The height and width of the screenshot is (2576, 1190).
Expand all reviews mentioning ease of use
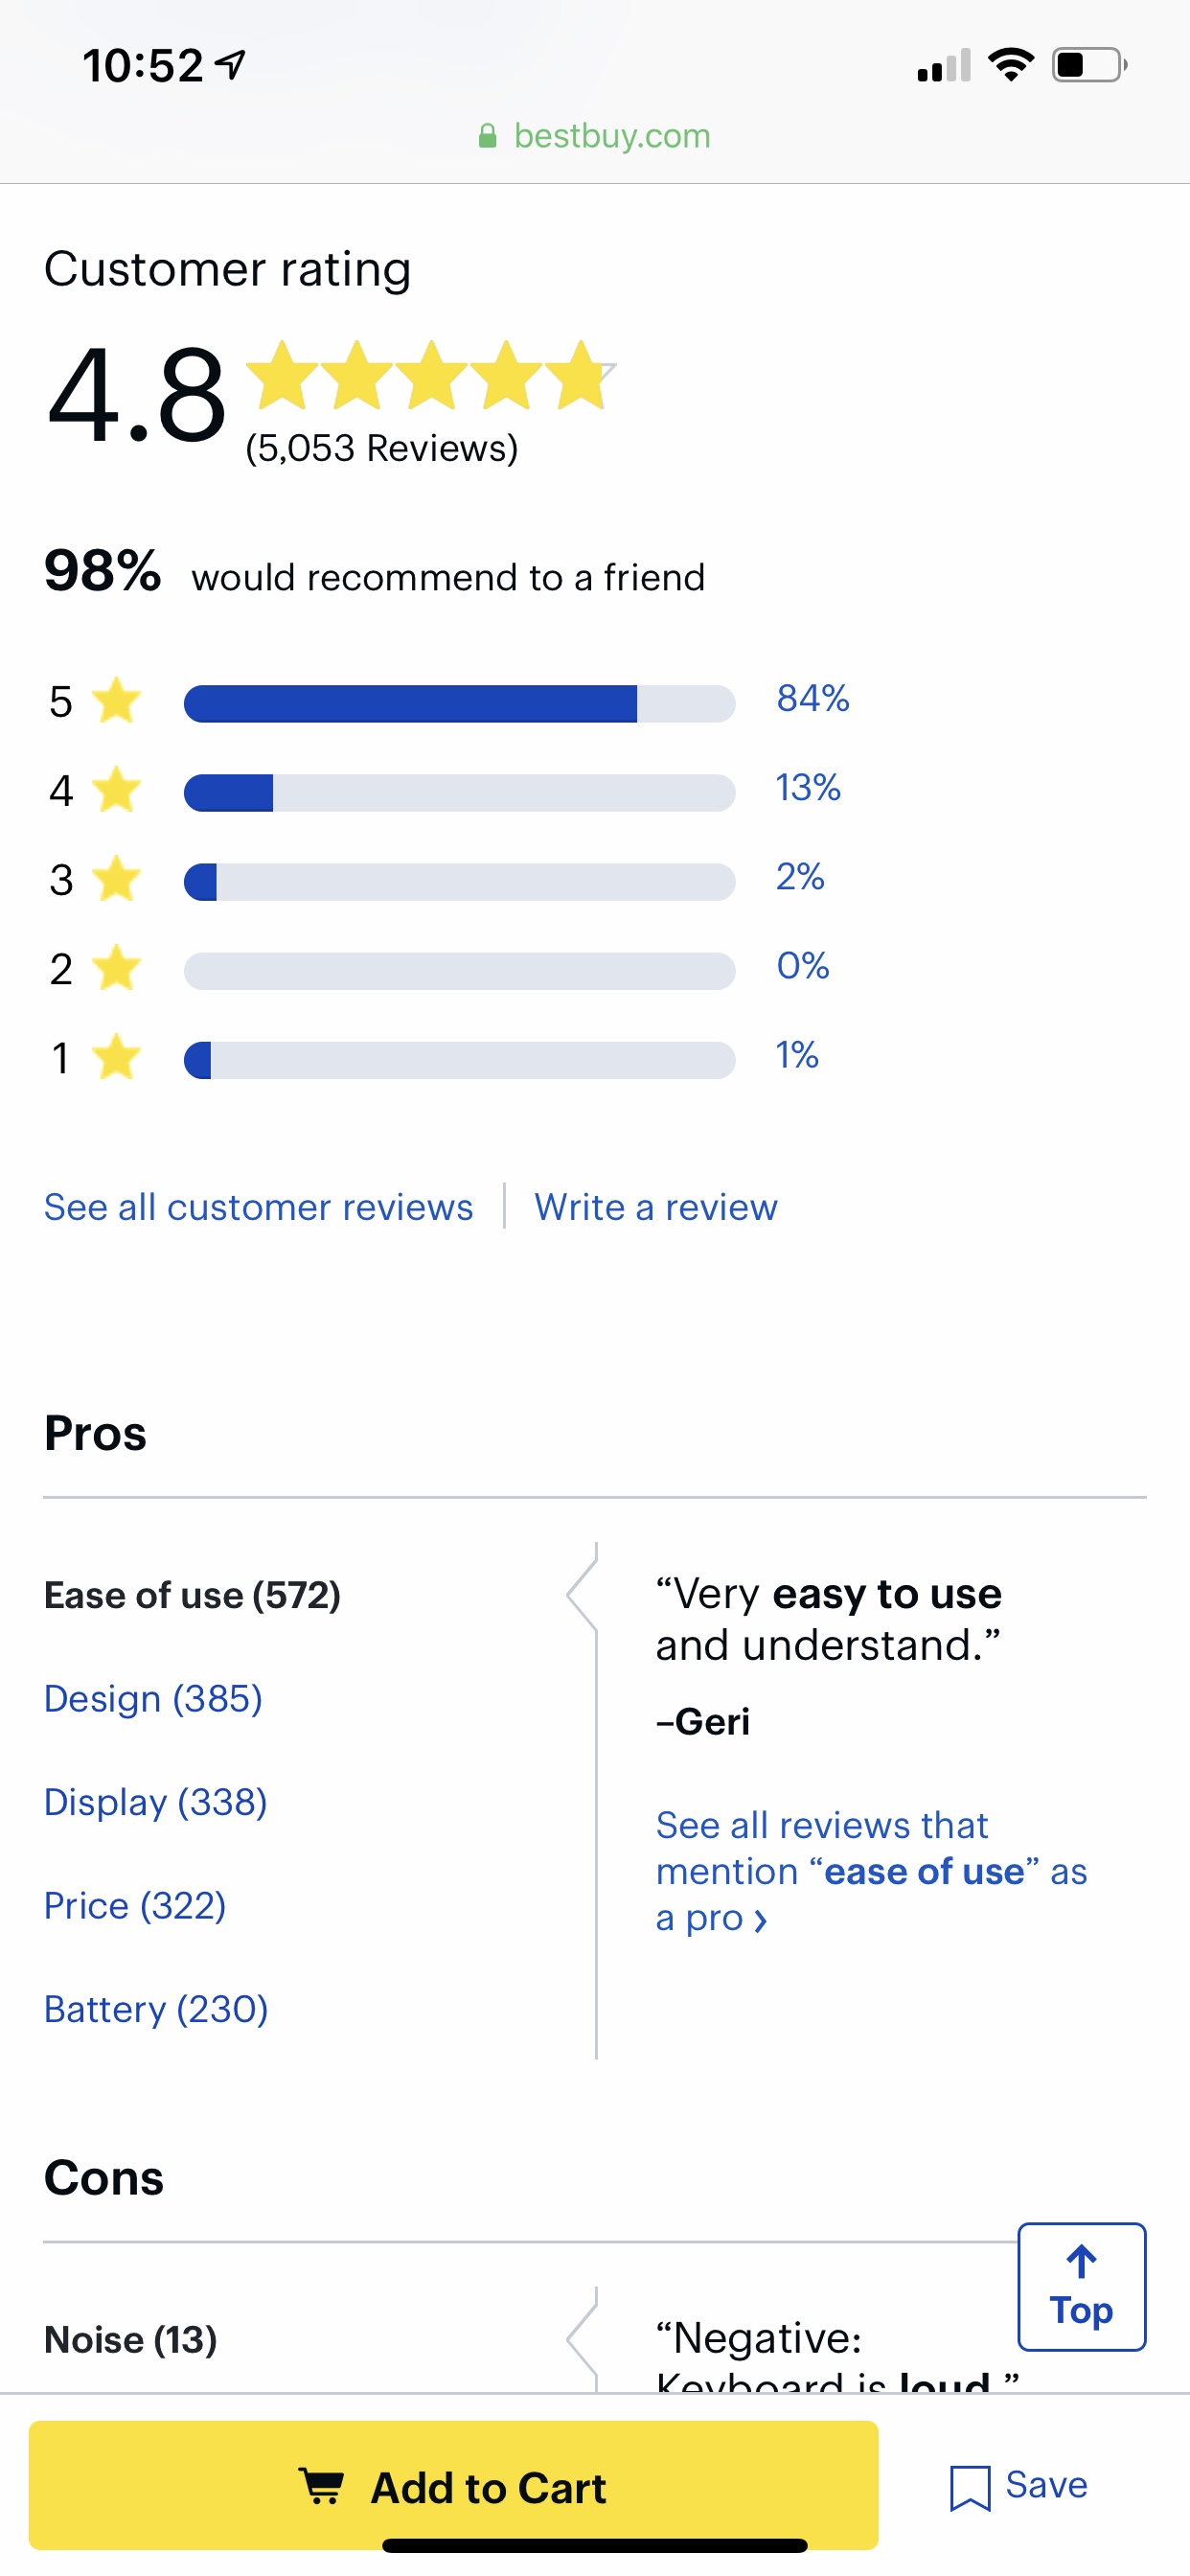tap(871, 1871)
